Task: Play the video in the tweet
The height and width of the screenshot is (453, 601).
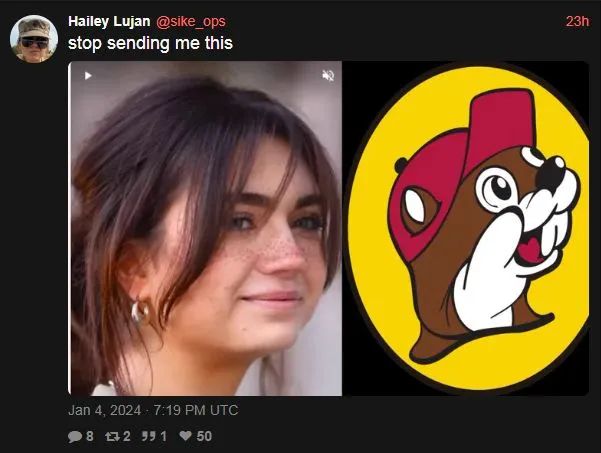Action: (x=88, y=76)
